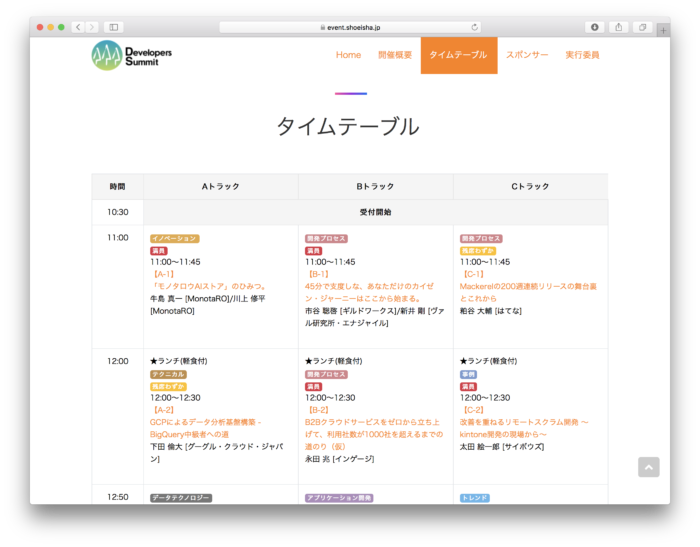This screenshot has height=547, width=700.
Task: Reload the page with the refresh icon
Action: (x=475, y=27)
